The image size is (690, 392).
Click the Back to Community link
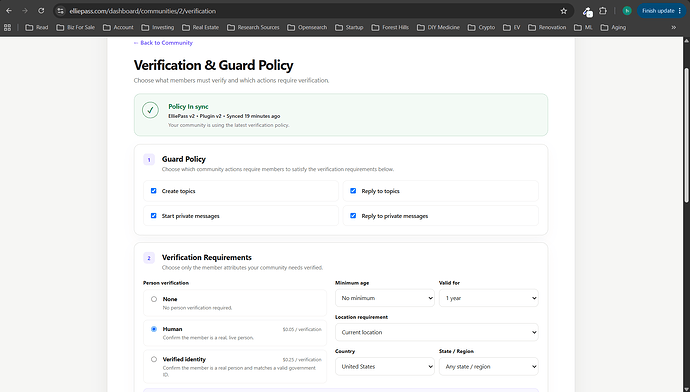click(x=163, y=43)
